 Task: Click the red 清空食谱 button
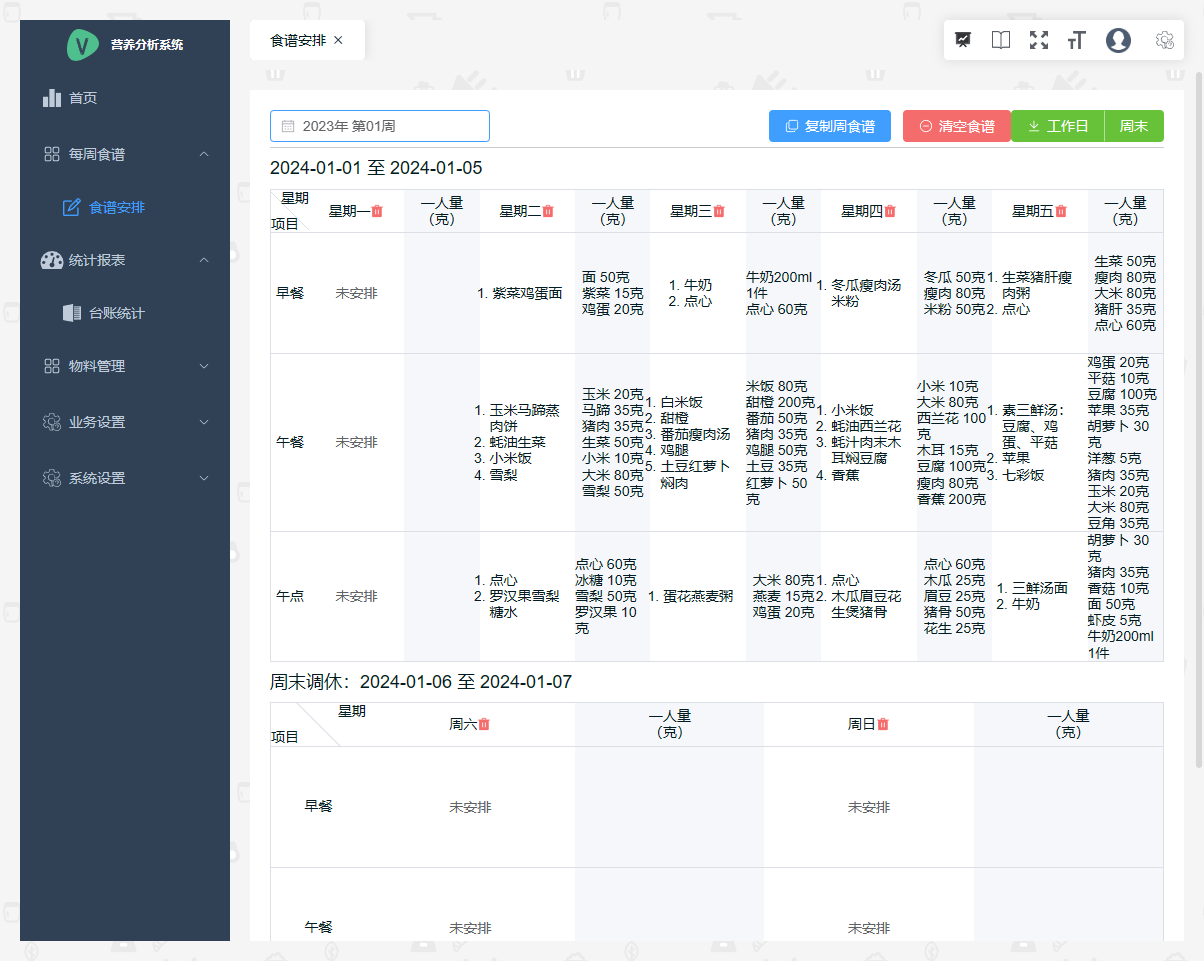point(956,126)
